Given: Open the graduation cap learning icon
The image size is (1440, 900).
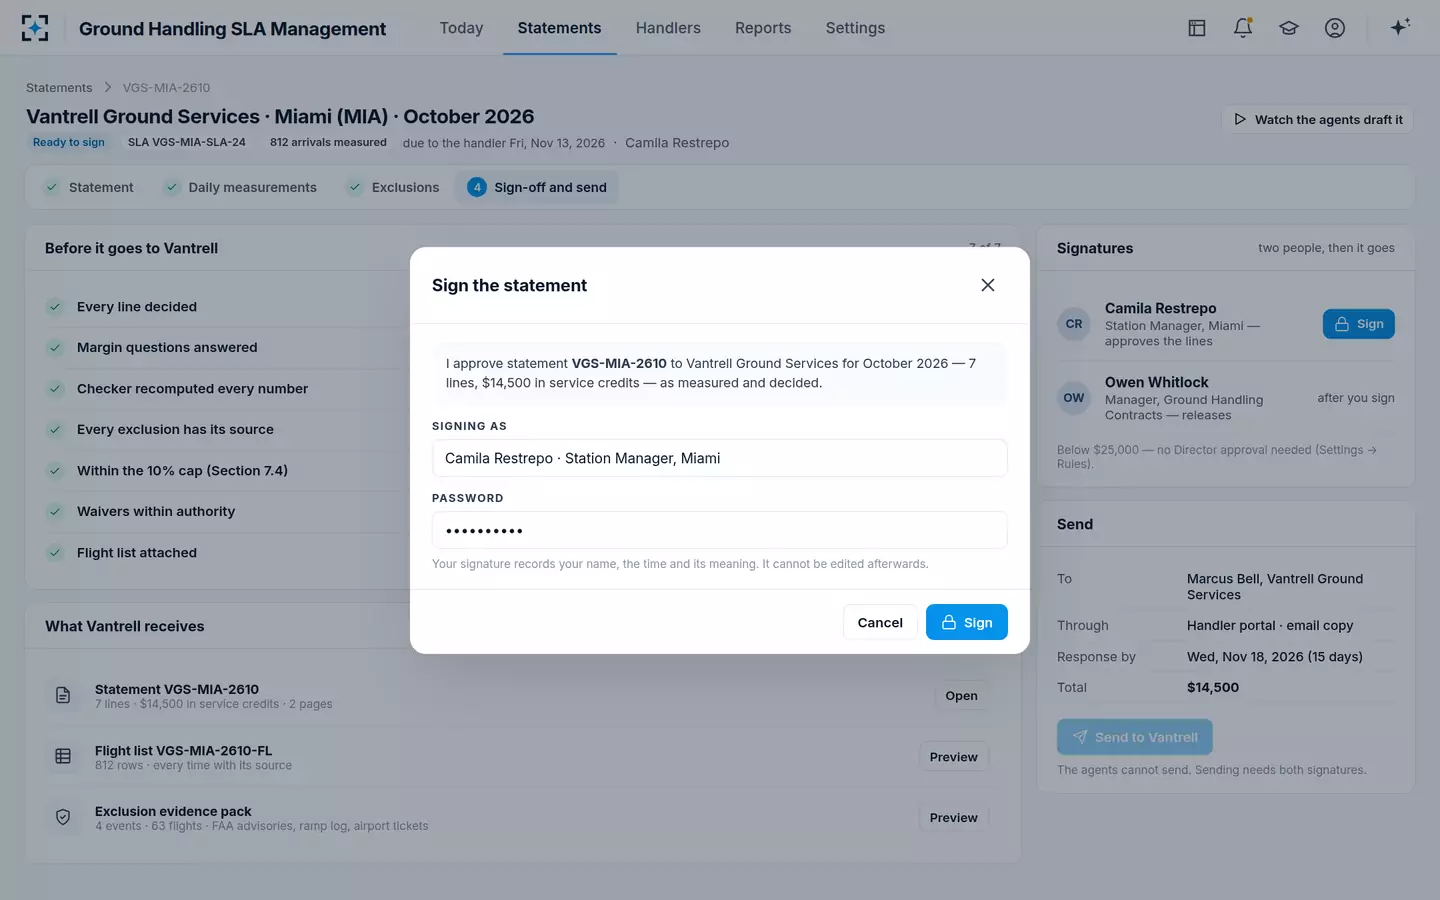Looking at the screenshot, I should point(1289,28).
